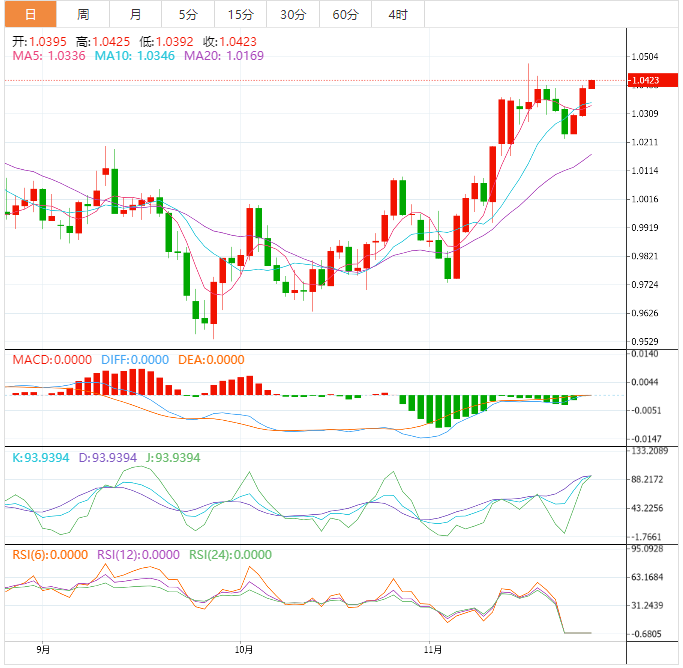This screenshot has height=668, width=683.
Task: Click the current price tag 1.0423
Action: (x=647, y=81)
